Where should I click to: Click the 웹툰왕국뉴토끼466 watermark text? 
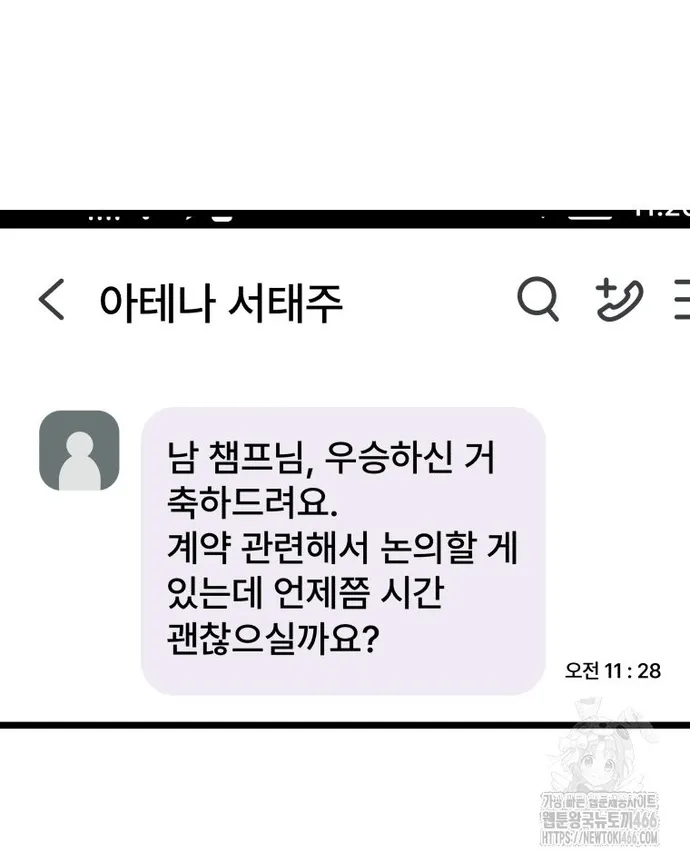coord(600,819)
